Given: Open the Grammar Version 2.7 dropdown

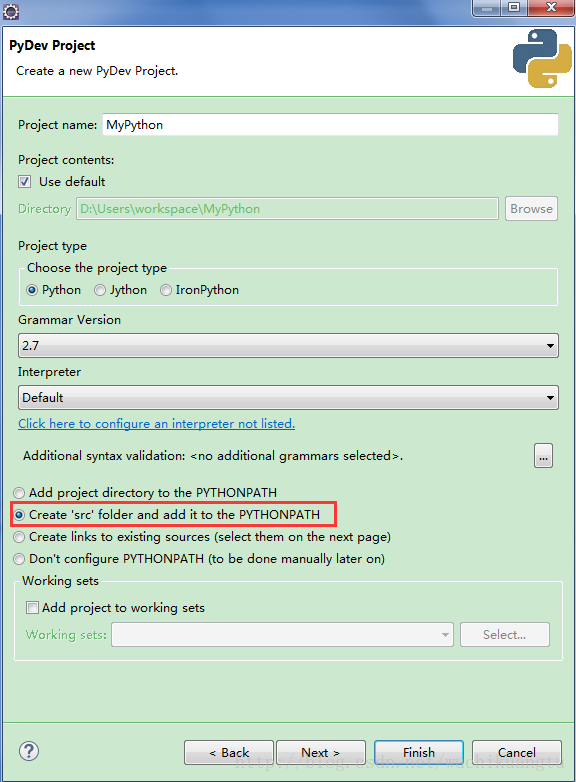Looking at the screenshot, I should tap(288, 346).
